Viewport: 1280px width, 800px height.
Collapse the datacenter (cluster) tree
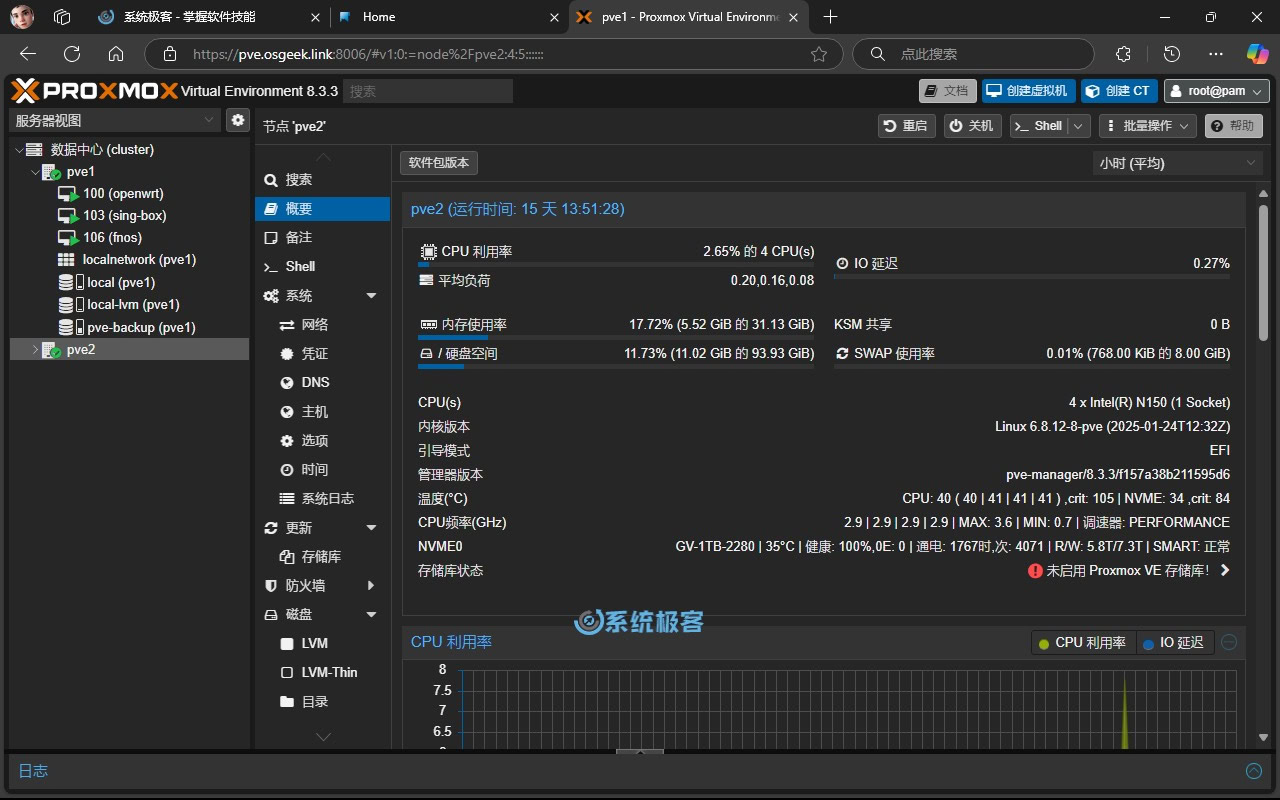(x=18, y=149)
